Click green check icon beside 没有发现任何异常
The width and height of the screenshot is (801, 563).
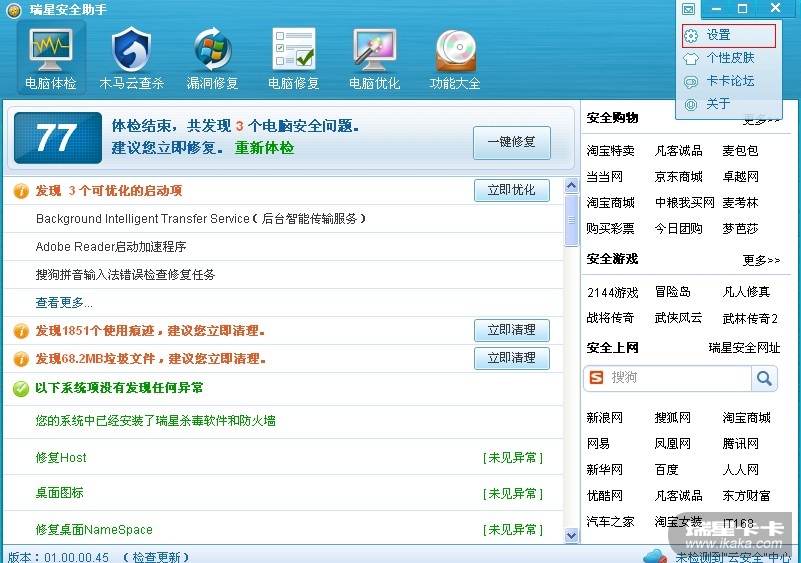point(21,388)
